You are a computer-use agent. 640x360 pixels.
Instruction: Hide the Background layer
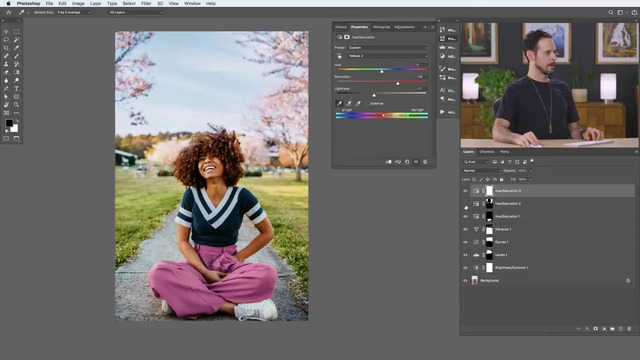pyautogui.click(x=465, y=281)
